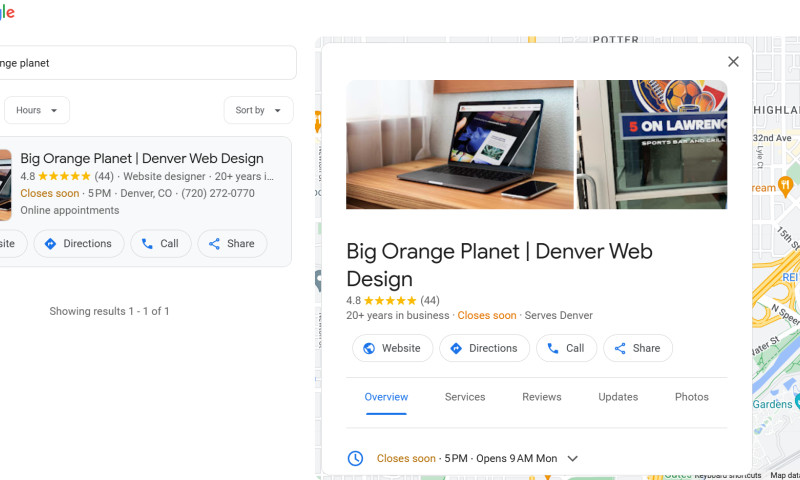Click the restaurant pin icon on map

click(785, 186)
